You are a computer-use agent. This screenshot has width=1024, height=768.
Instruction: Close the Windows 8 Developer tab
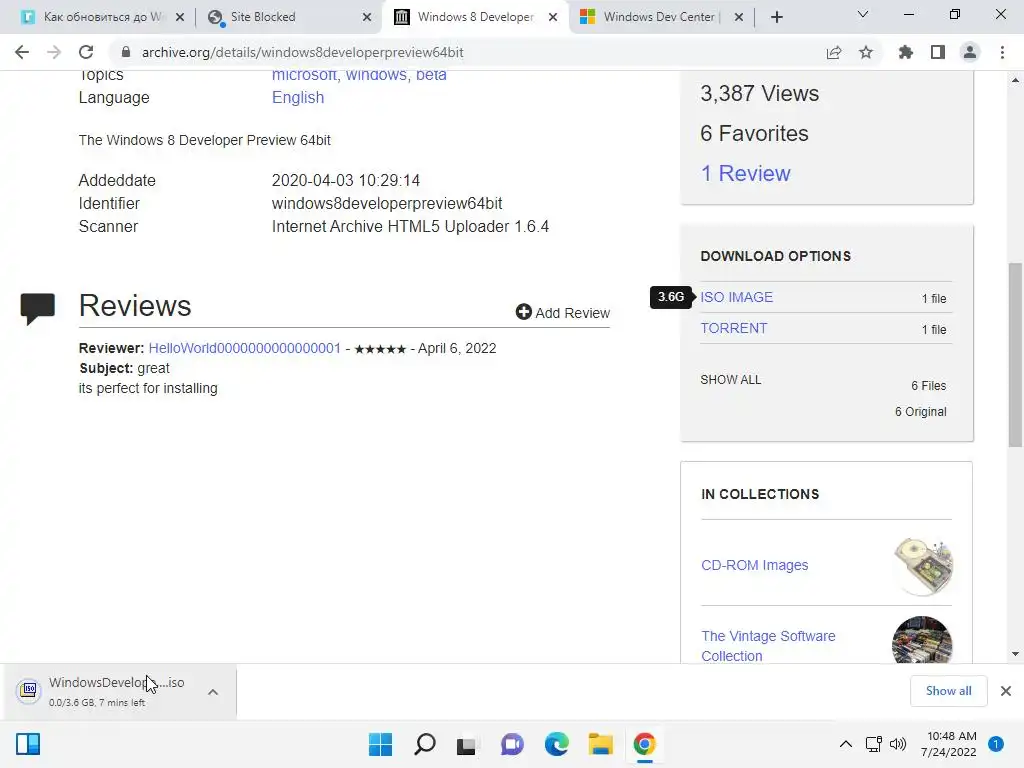pos(553,17)
